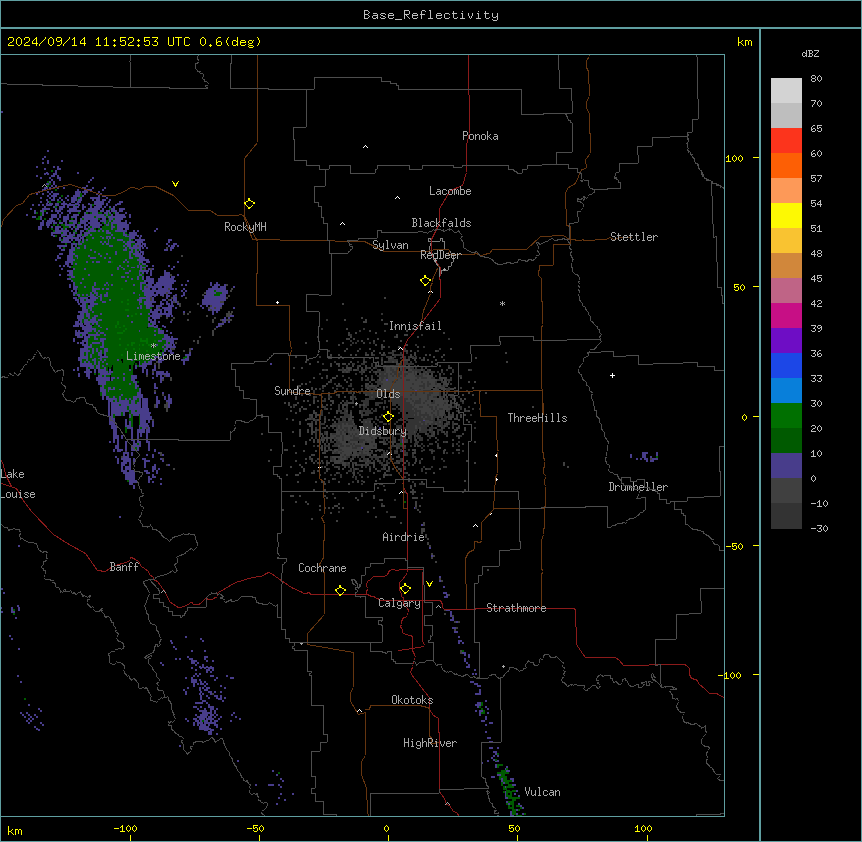Click the magenta 39-42 dBZ legend swatch
Image resolution: width=862 pixels, height=842 pixels.
click(x=786, y=315)
